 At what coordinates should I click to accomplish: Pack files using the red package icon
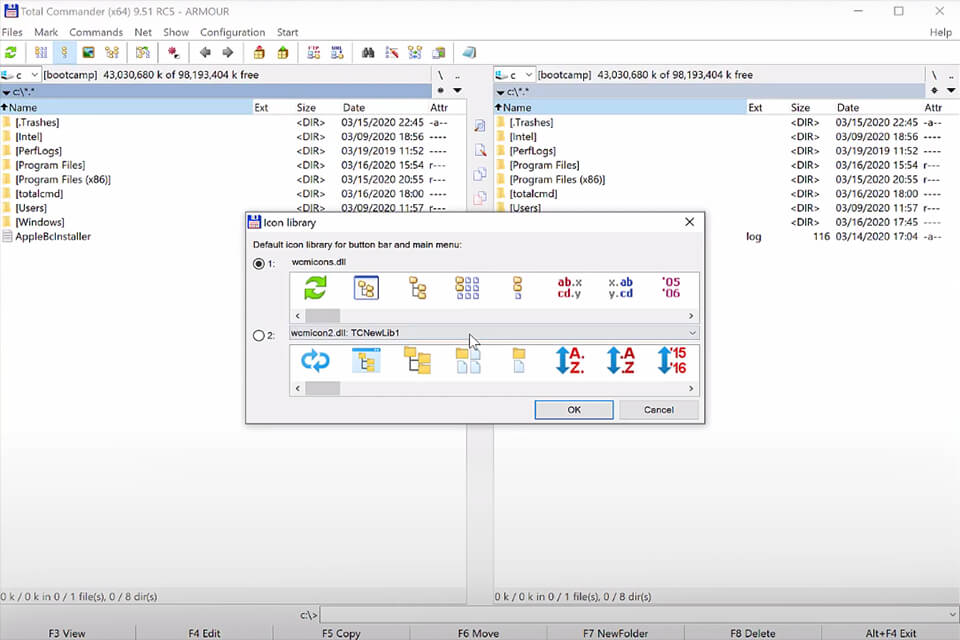point(260,52)
